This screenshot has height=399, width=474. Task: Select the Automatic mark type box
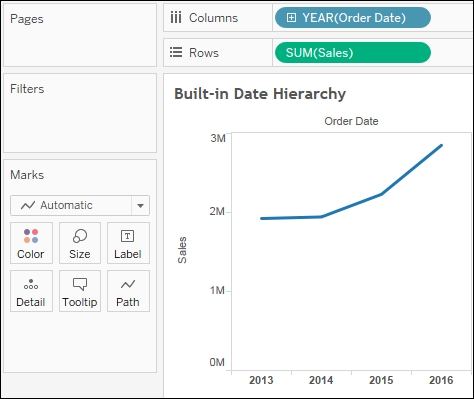click(71, 205)
